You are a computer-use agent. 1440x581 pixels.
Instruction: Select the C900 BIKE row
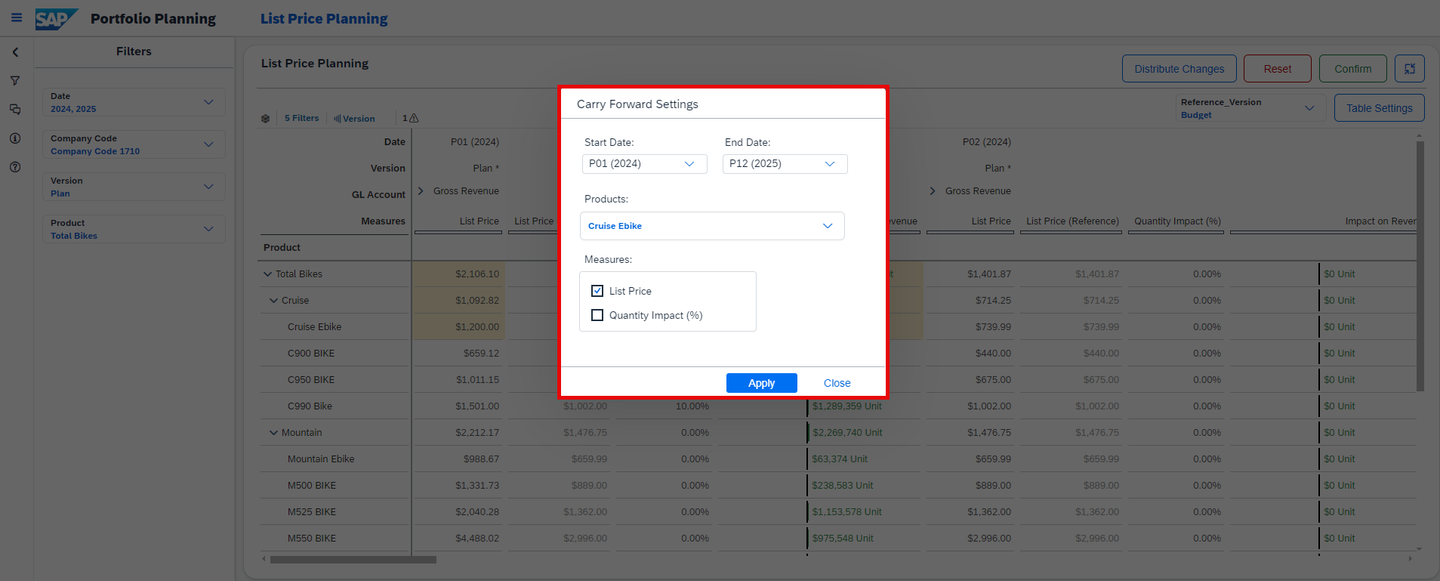pyautogui.click(x=311, y=353)
